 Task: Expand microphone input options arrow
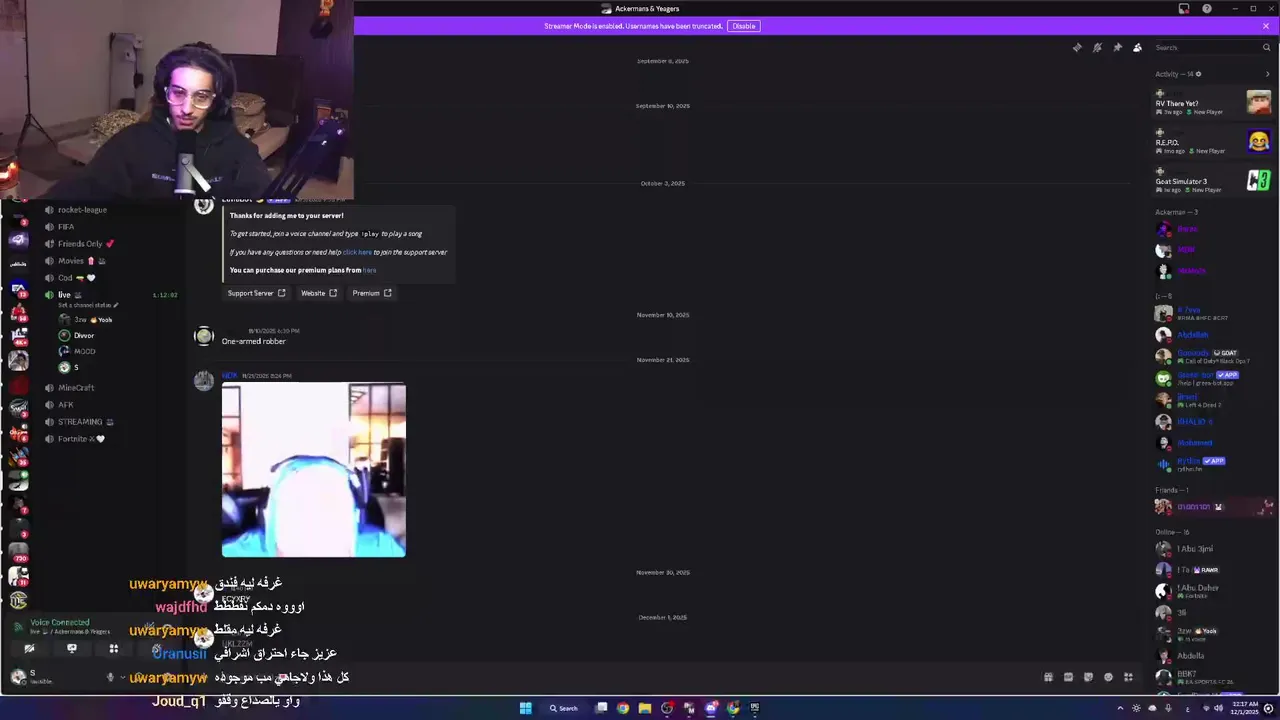(122, 677)
